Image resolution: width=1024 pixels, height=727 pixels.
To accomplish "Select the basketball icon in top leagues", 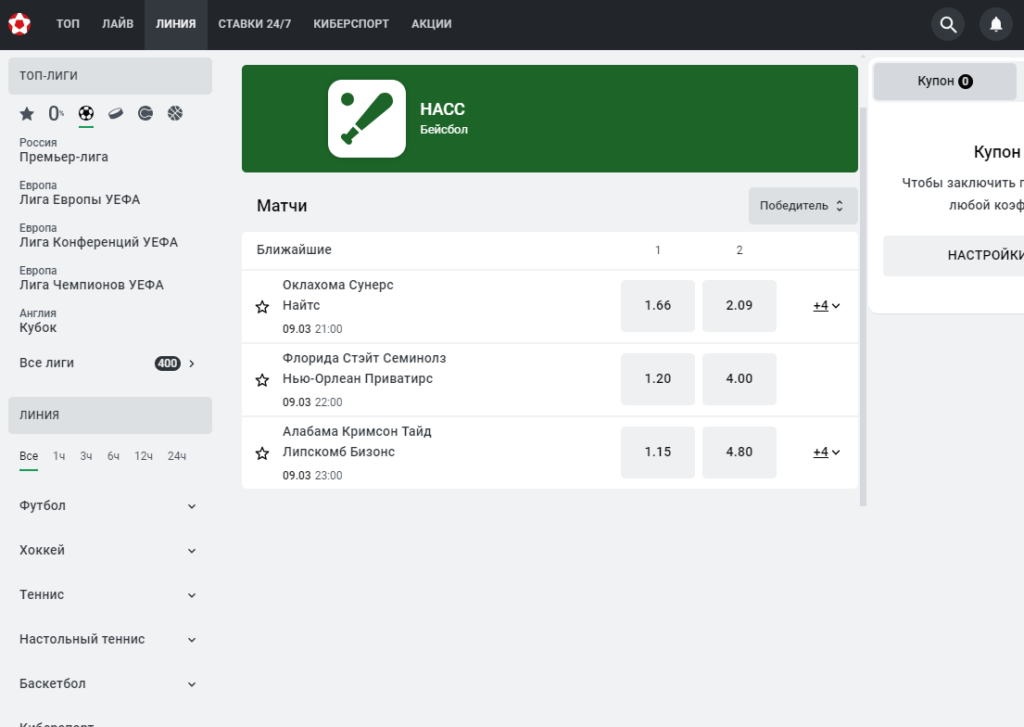I will [175, 114].
